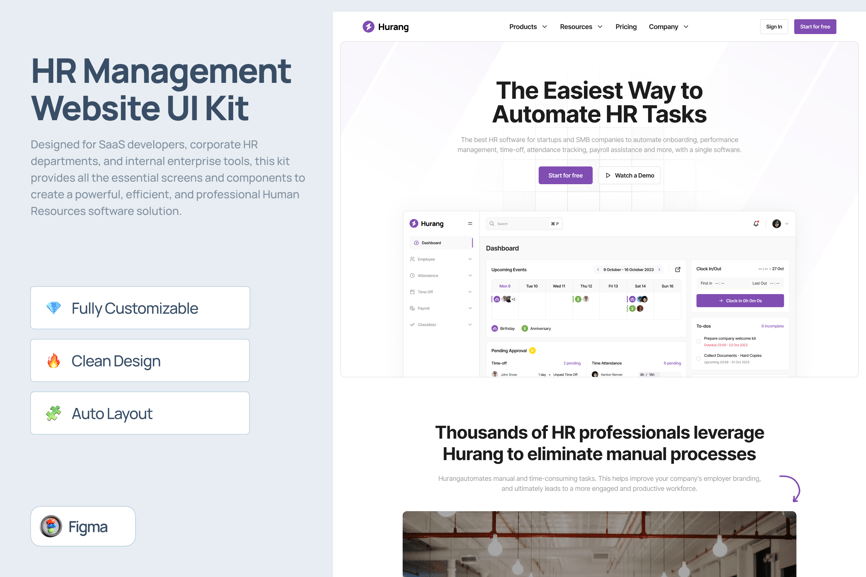
Task: Expand the Company dropdown in navbar
Action: (x=668, y=27)
